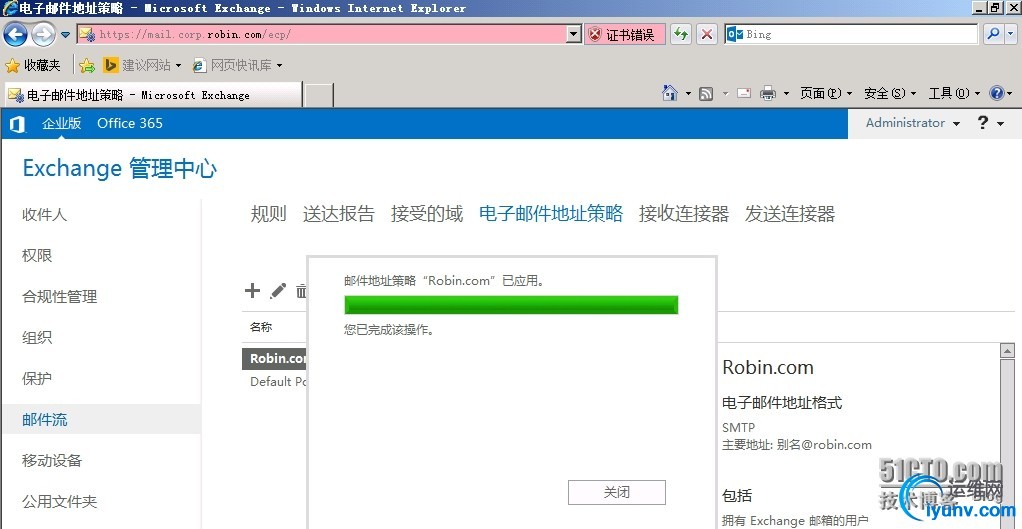This screenshot has width=1022, height=529.
Task: Click the pencil edit policy icon
Action: (x=278, y=291)
